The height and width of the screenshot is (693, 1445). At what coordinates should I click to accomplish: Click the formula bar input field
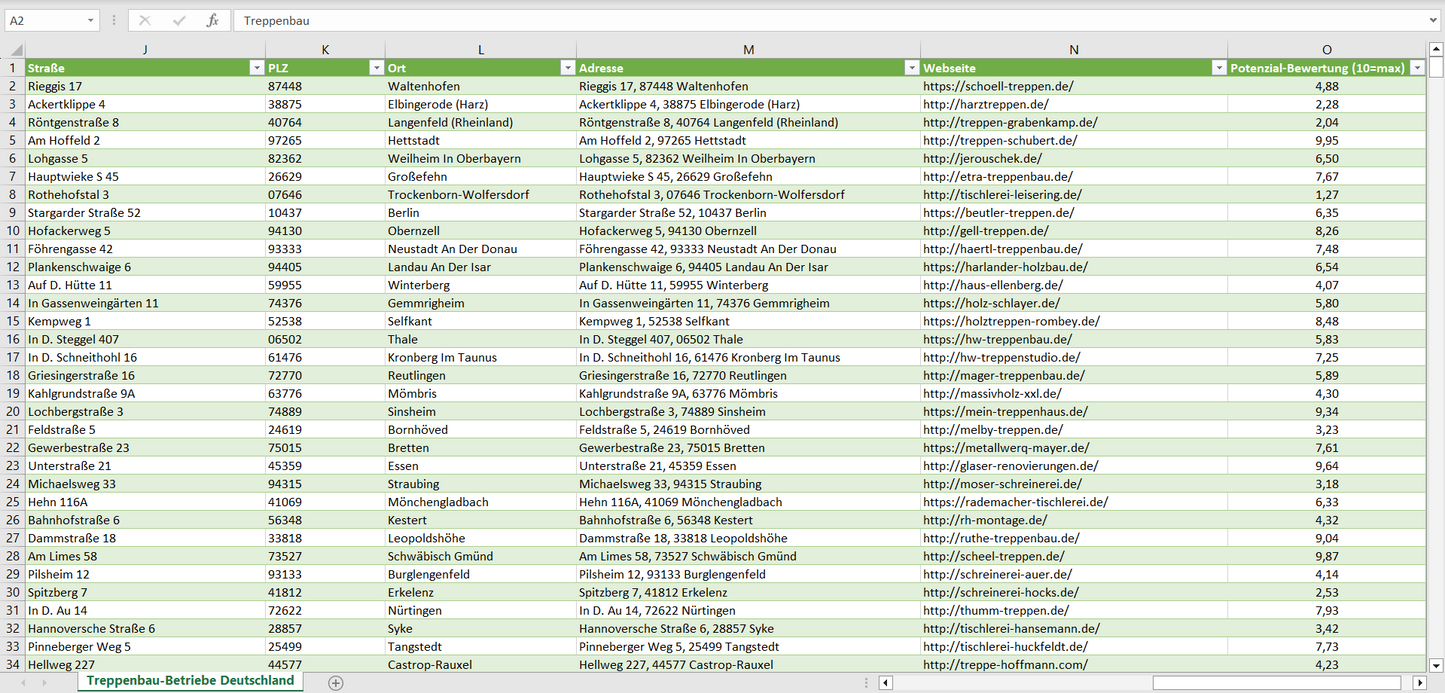tap(830, 20)
